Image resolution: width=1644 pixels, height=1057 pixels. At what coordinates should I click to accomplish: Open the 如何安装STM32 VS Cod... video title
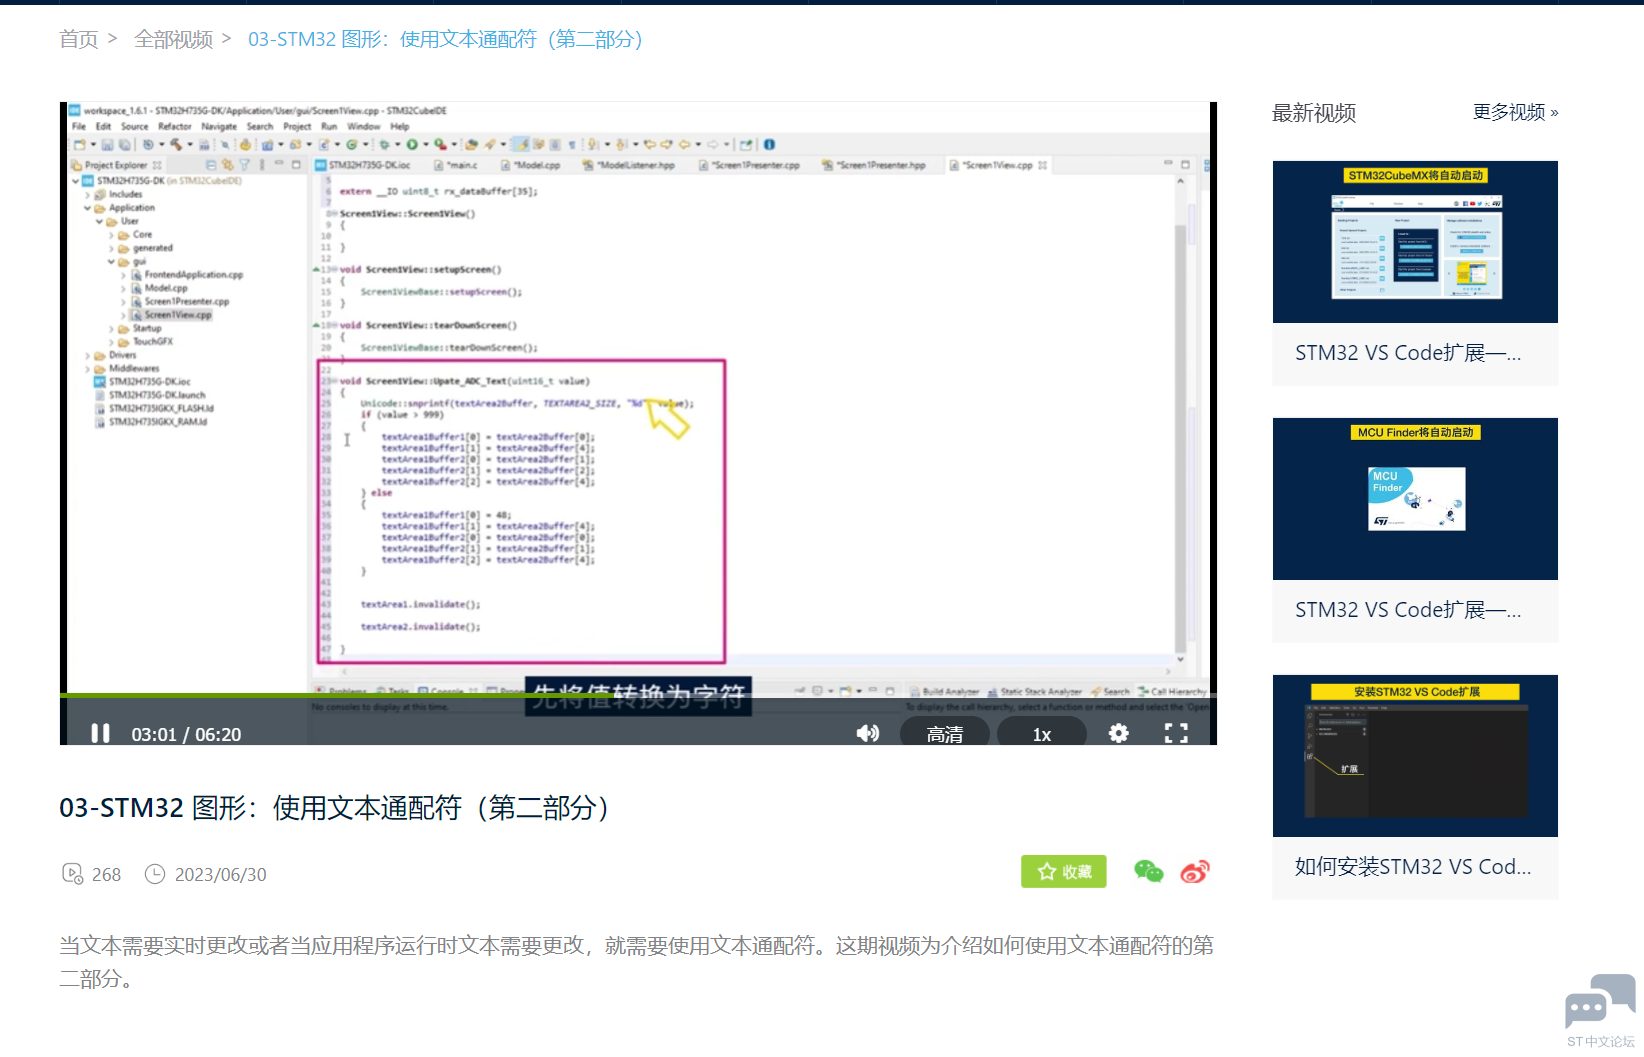point(1413,867)
